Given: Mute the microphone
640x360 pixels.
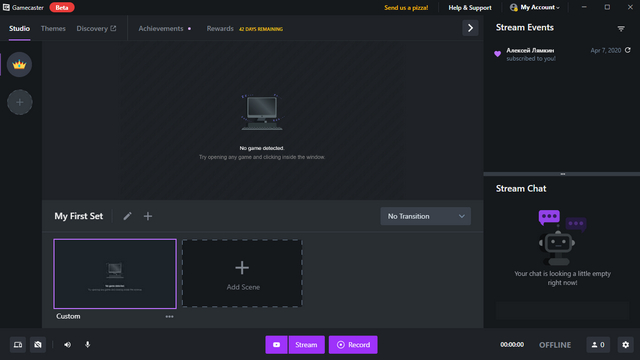Looking at the screenshot, I should tap(87, 345).
